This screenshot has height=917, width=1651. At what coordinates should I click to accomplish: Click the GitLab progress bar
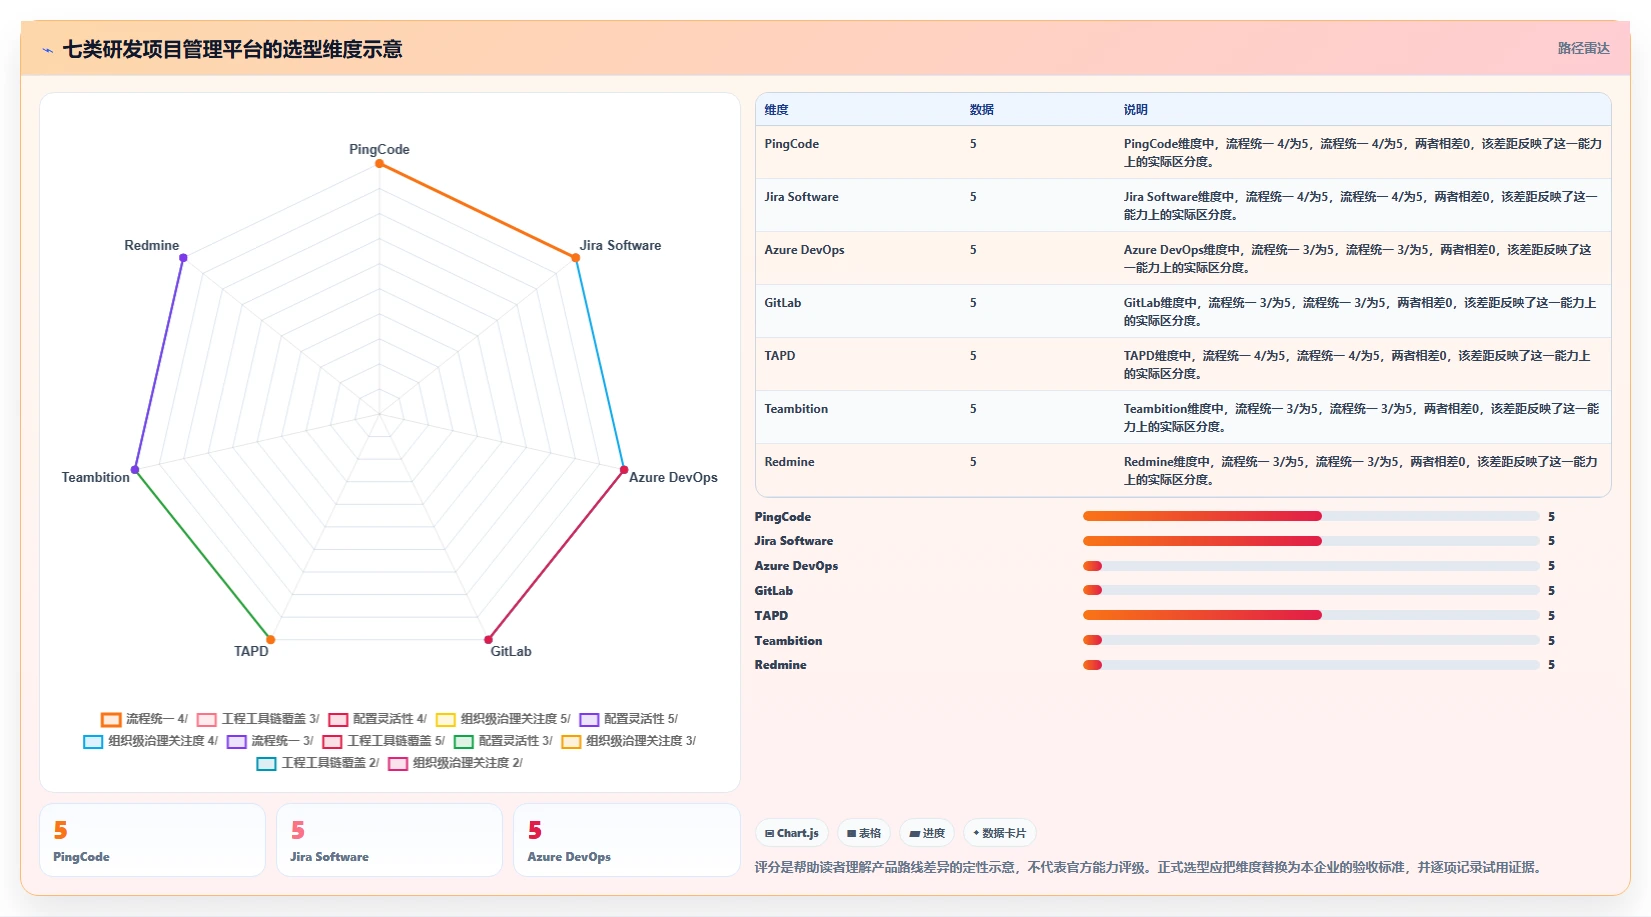click(x=1311, y=590)
